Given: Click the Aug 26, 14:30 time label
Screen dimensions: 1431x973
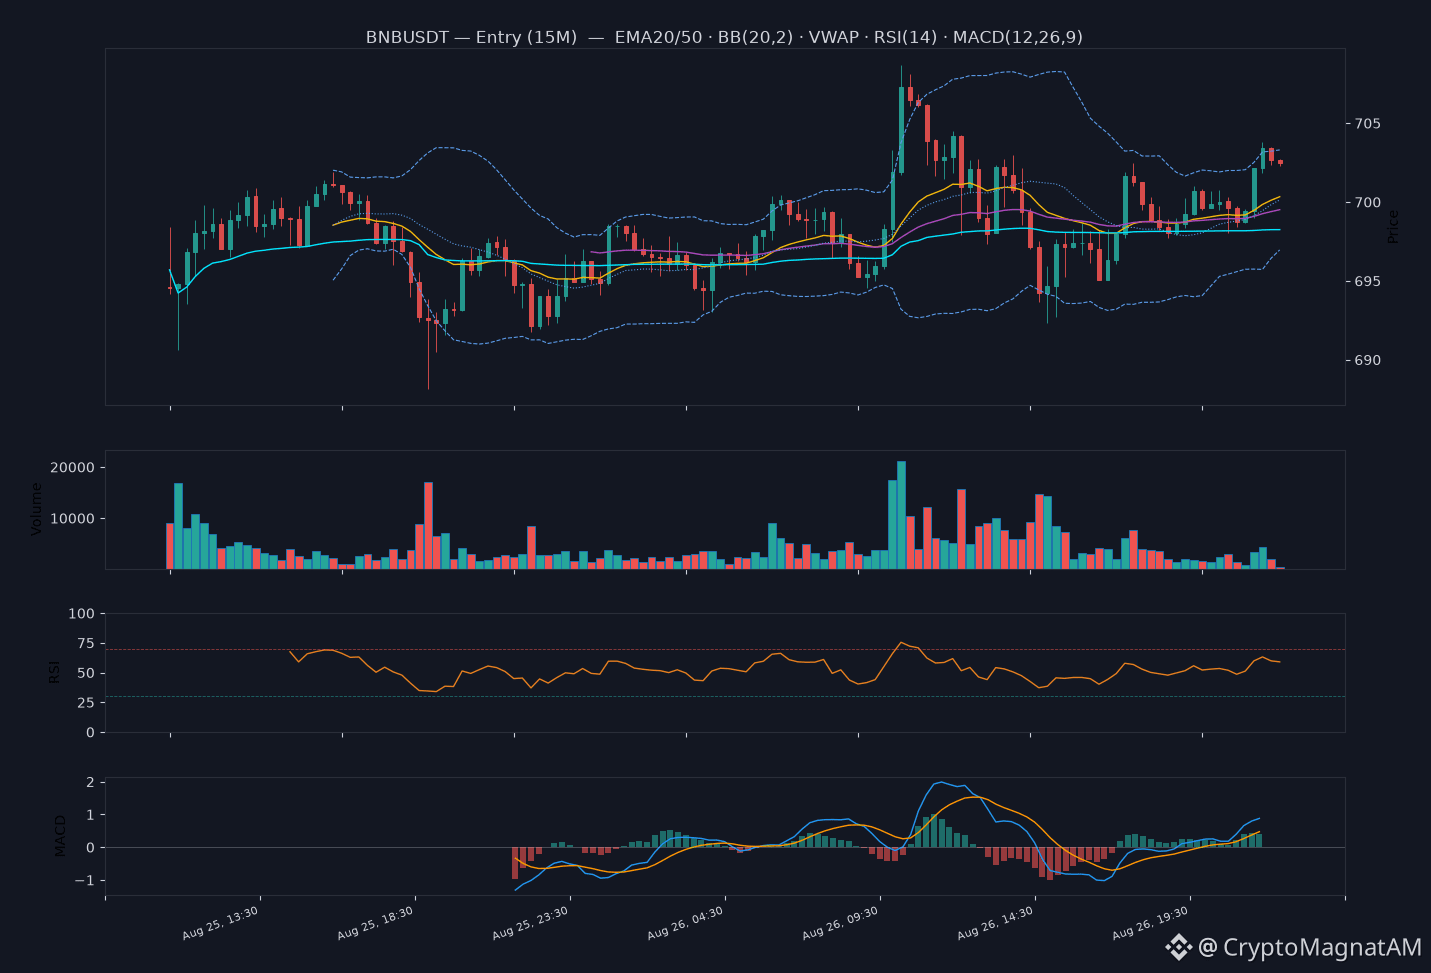Looking at the screenshot, I should click(x=996, y=923).
